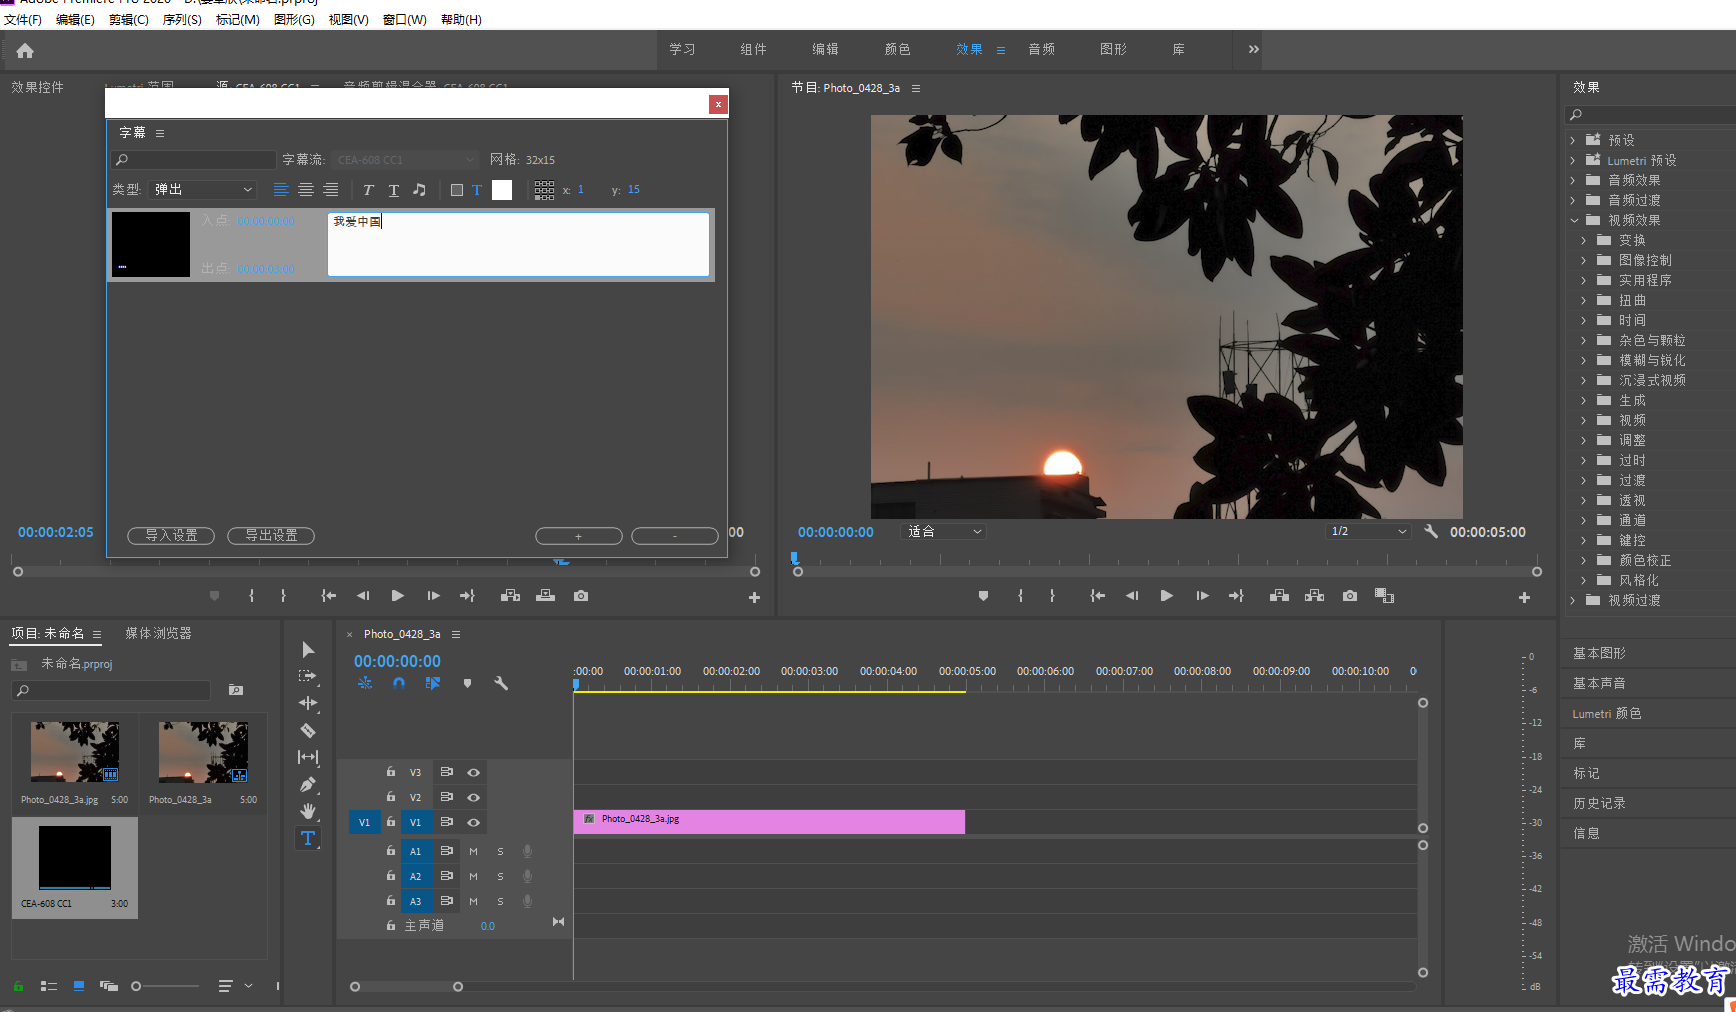Viewport: 1736px width, 1012px height.
Task: Apply italic to caption text
Action: (x=368, y=190)
